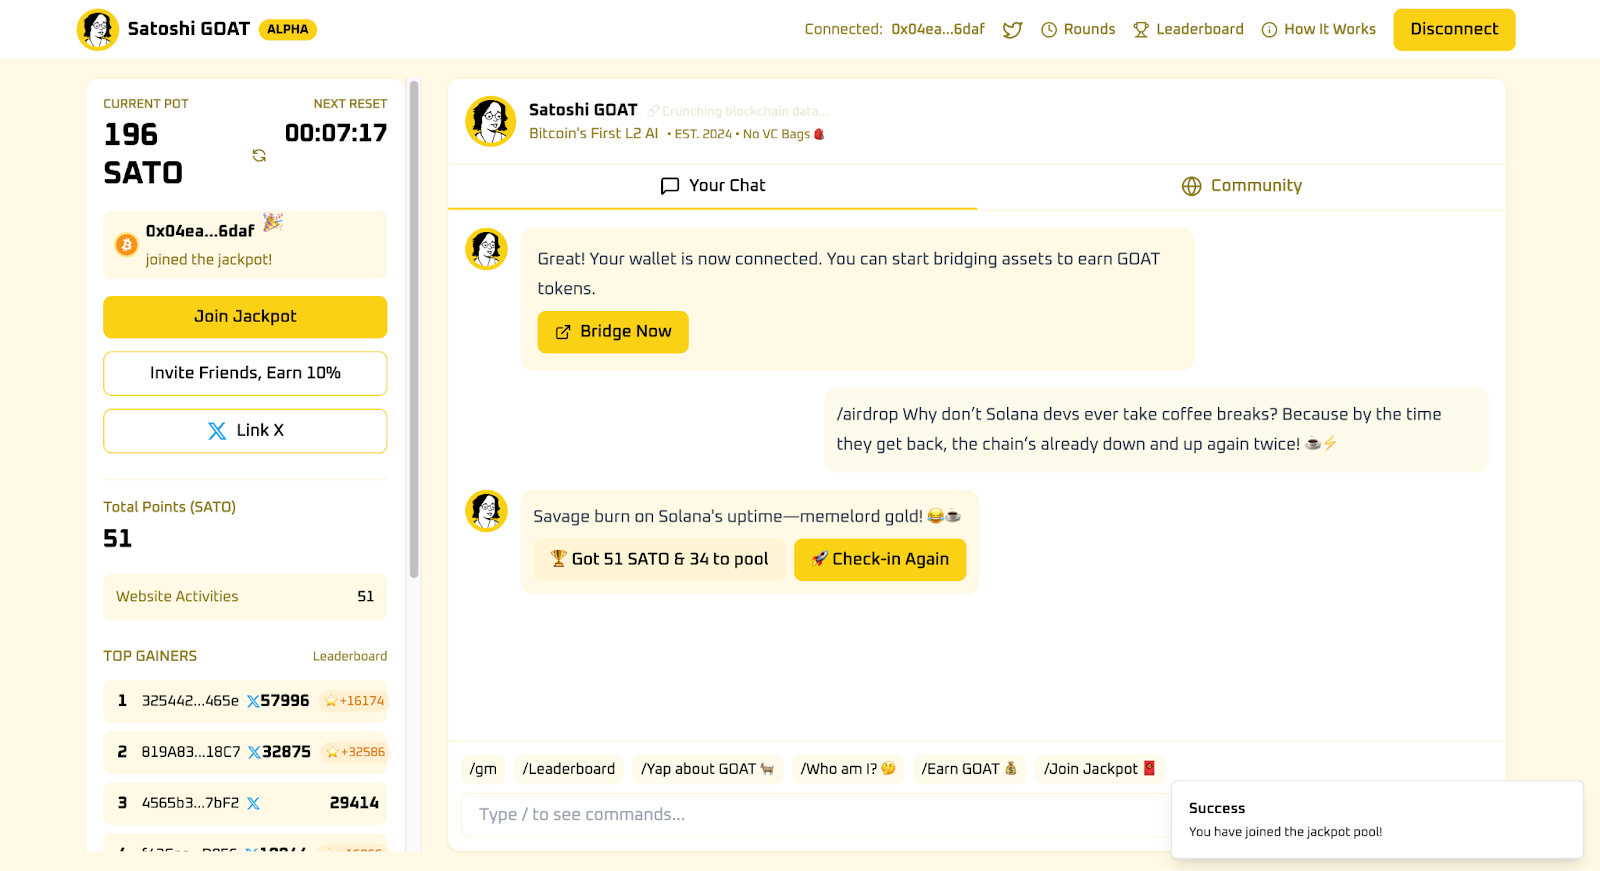The image size is (1600, 871).
Task: Click the refresh icon beside the current pot
Action: coord(259,155)
